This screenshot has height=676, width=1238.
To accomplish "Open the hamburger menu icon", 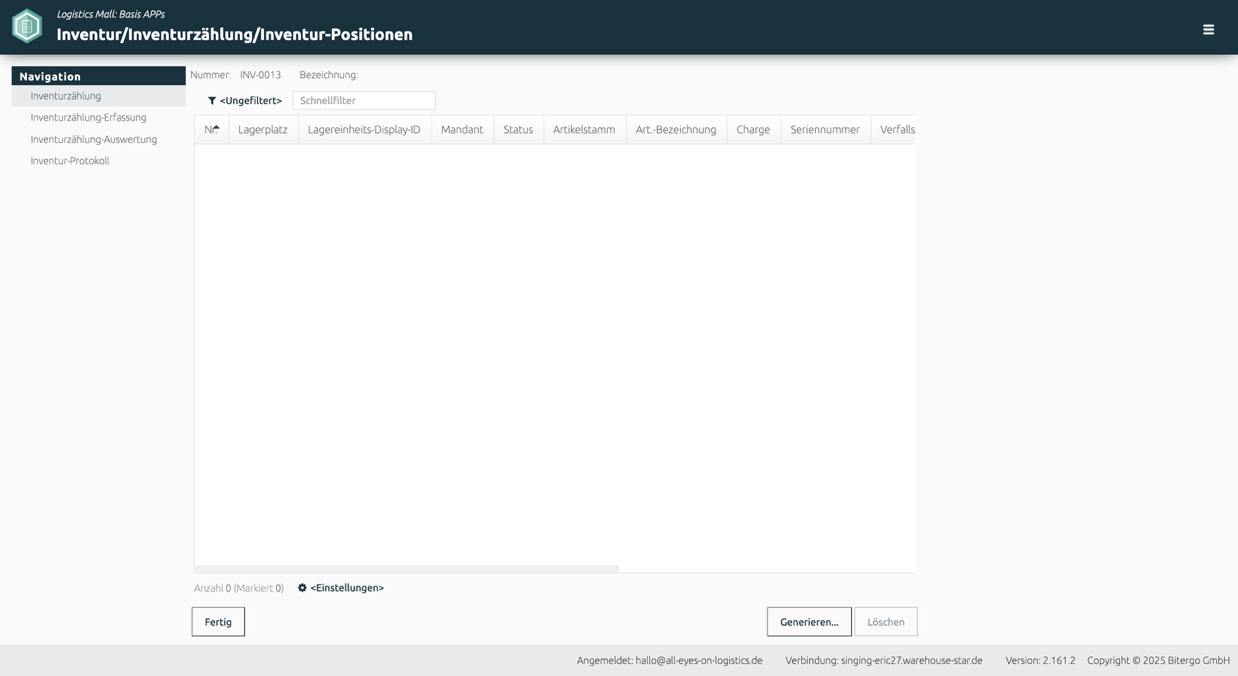I will (x=1208, y=30).
